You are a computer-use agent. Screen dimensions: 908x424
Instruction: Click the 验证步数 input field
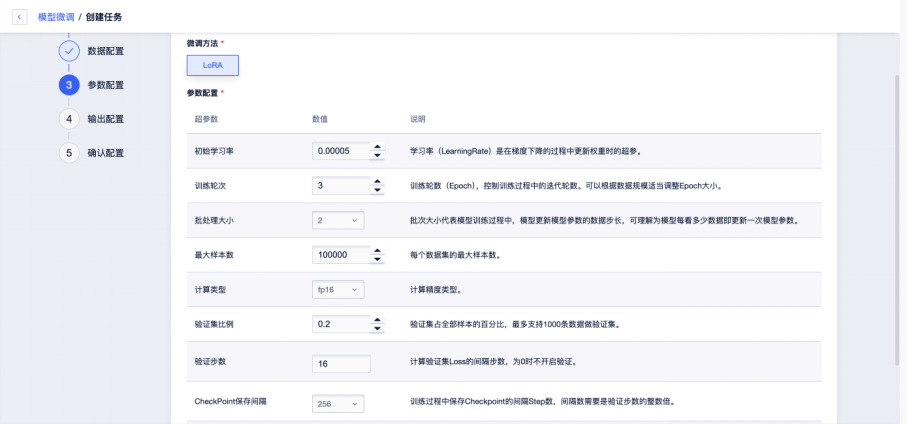pyautogui.click(x=341, y=364)
